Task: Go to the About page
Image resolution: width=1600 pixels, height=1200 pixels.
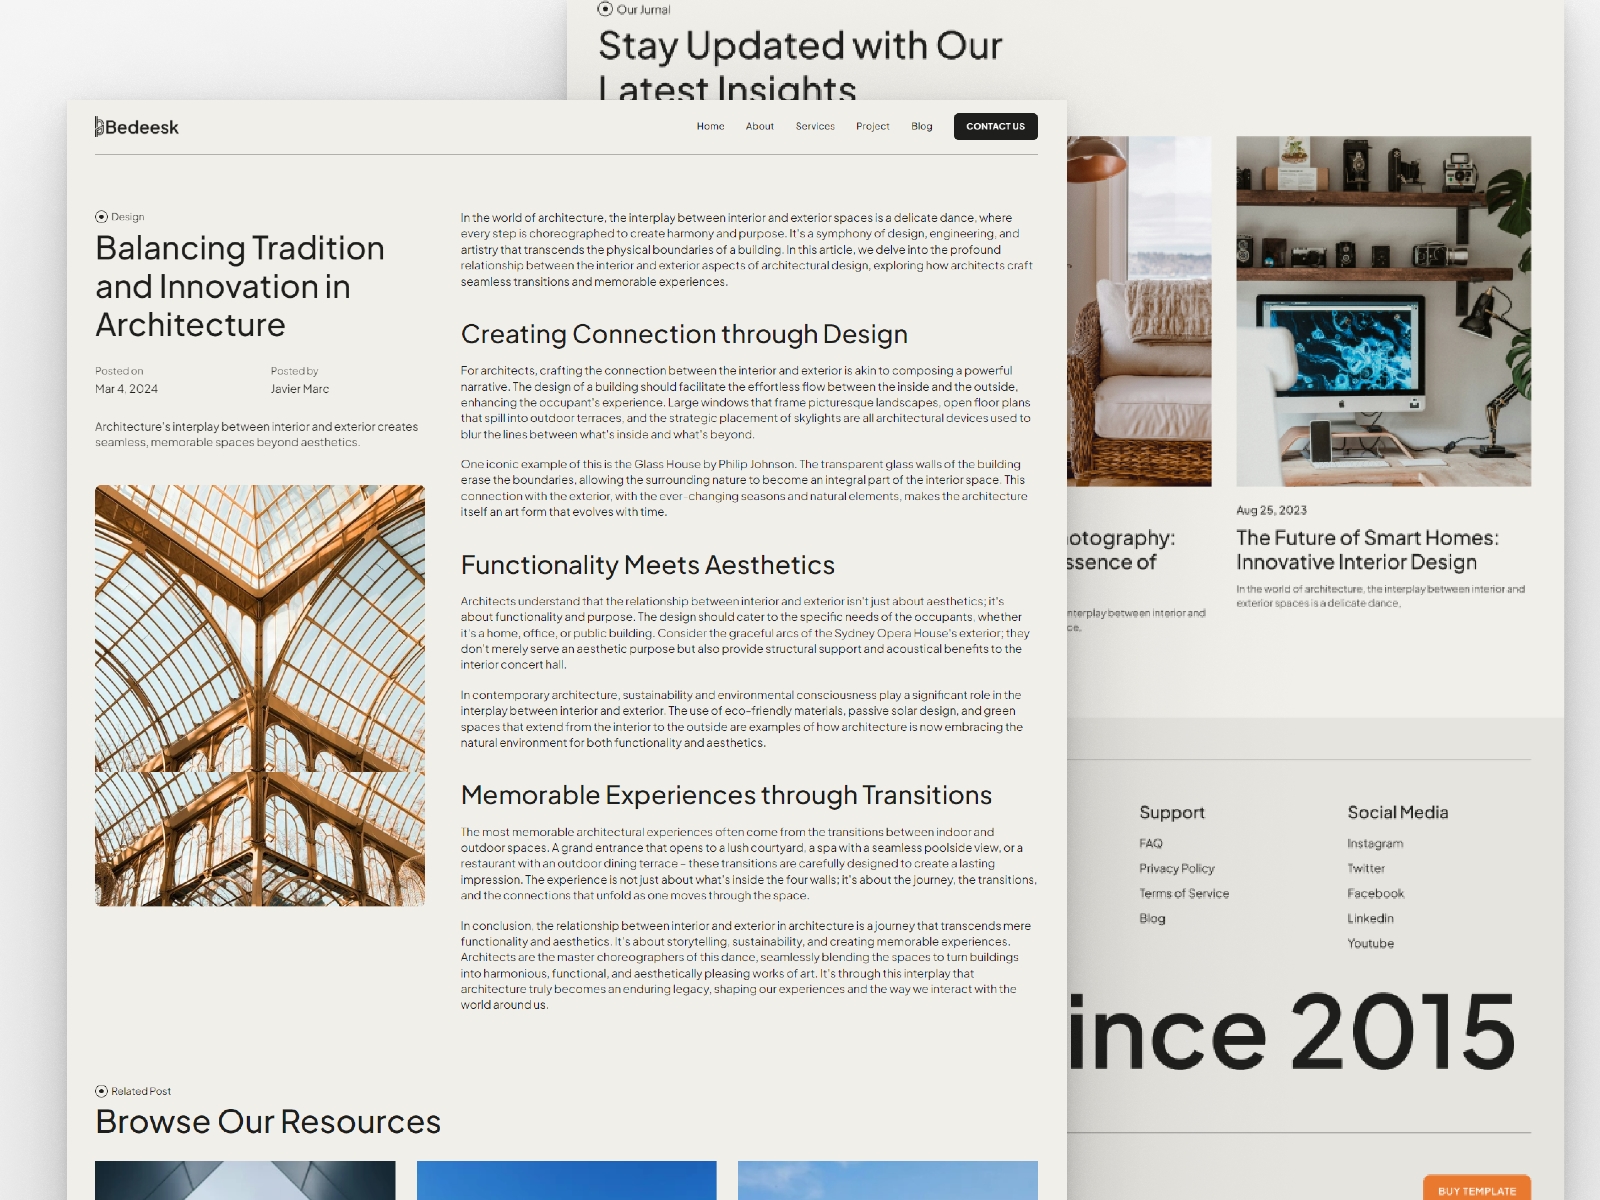Action: [759, 127]
